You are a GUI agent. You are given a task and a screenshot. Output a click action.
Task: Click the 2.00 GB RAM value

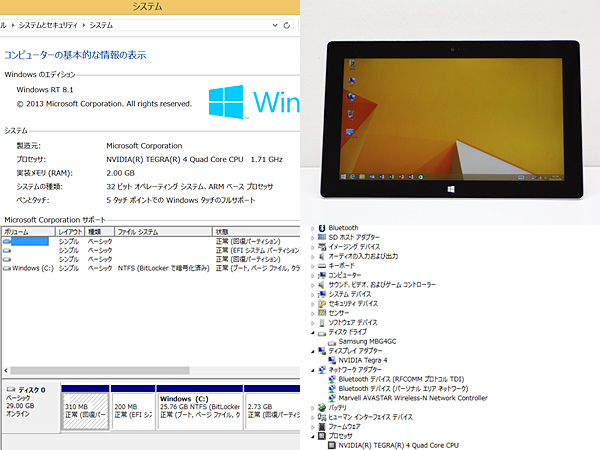121,173
